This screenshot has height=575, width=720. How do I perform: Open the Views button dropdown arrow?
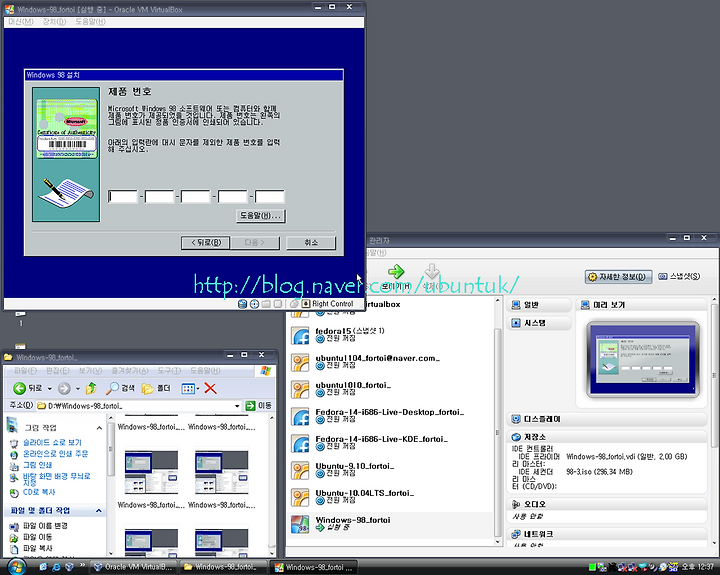[198, 389]
